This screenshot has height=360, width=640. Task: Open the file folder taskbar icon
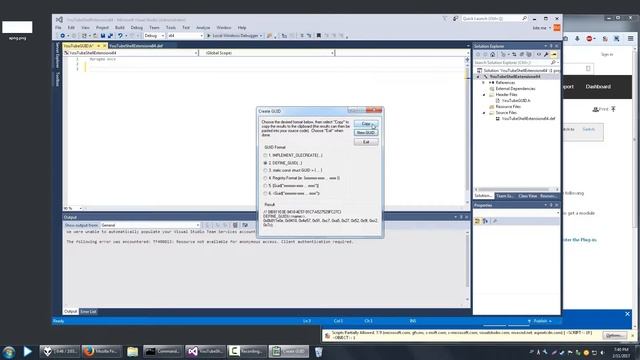point(132,351)
